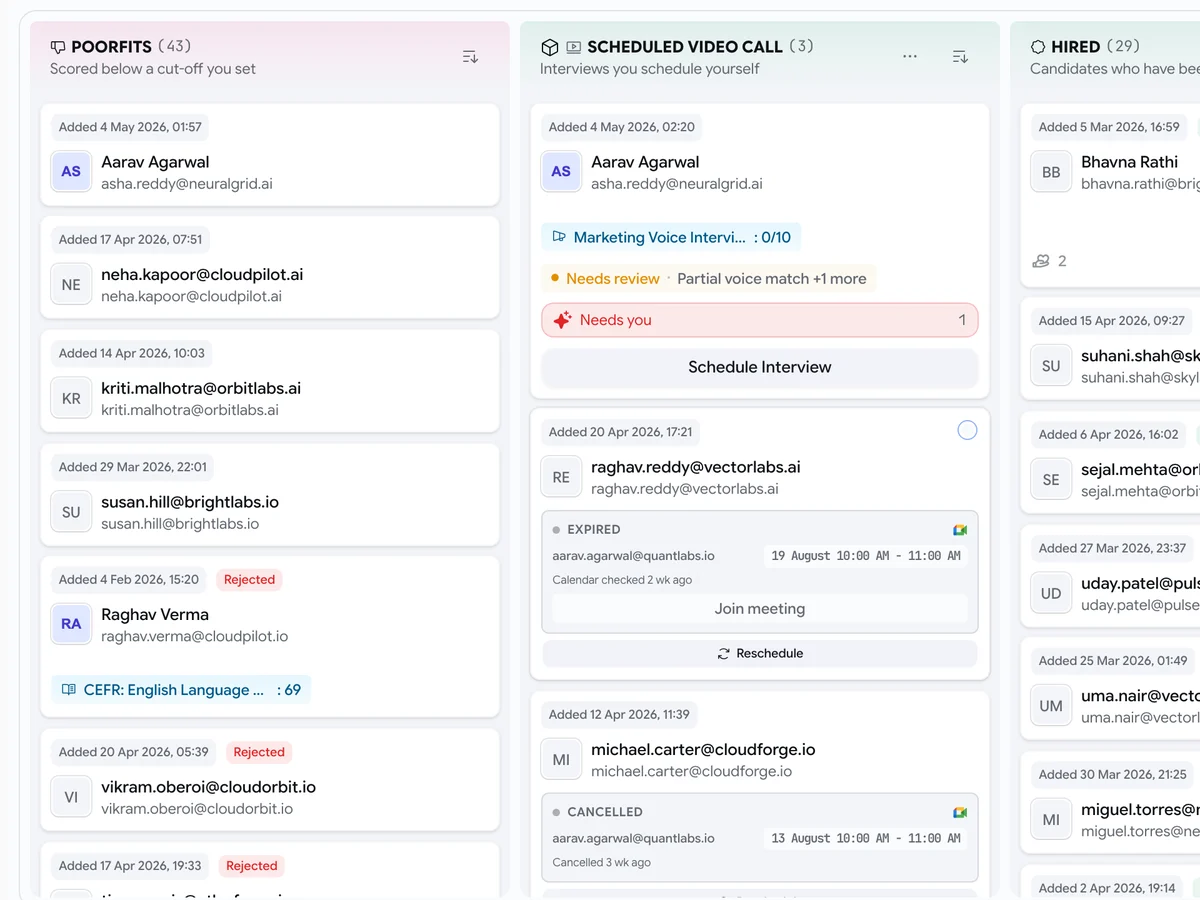
Task: Click SE avatar for sejal.mehta
Action: pos(1051,479)
